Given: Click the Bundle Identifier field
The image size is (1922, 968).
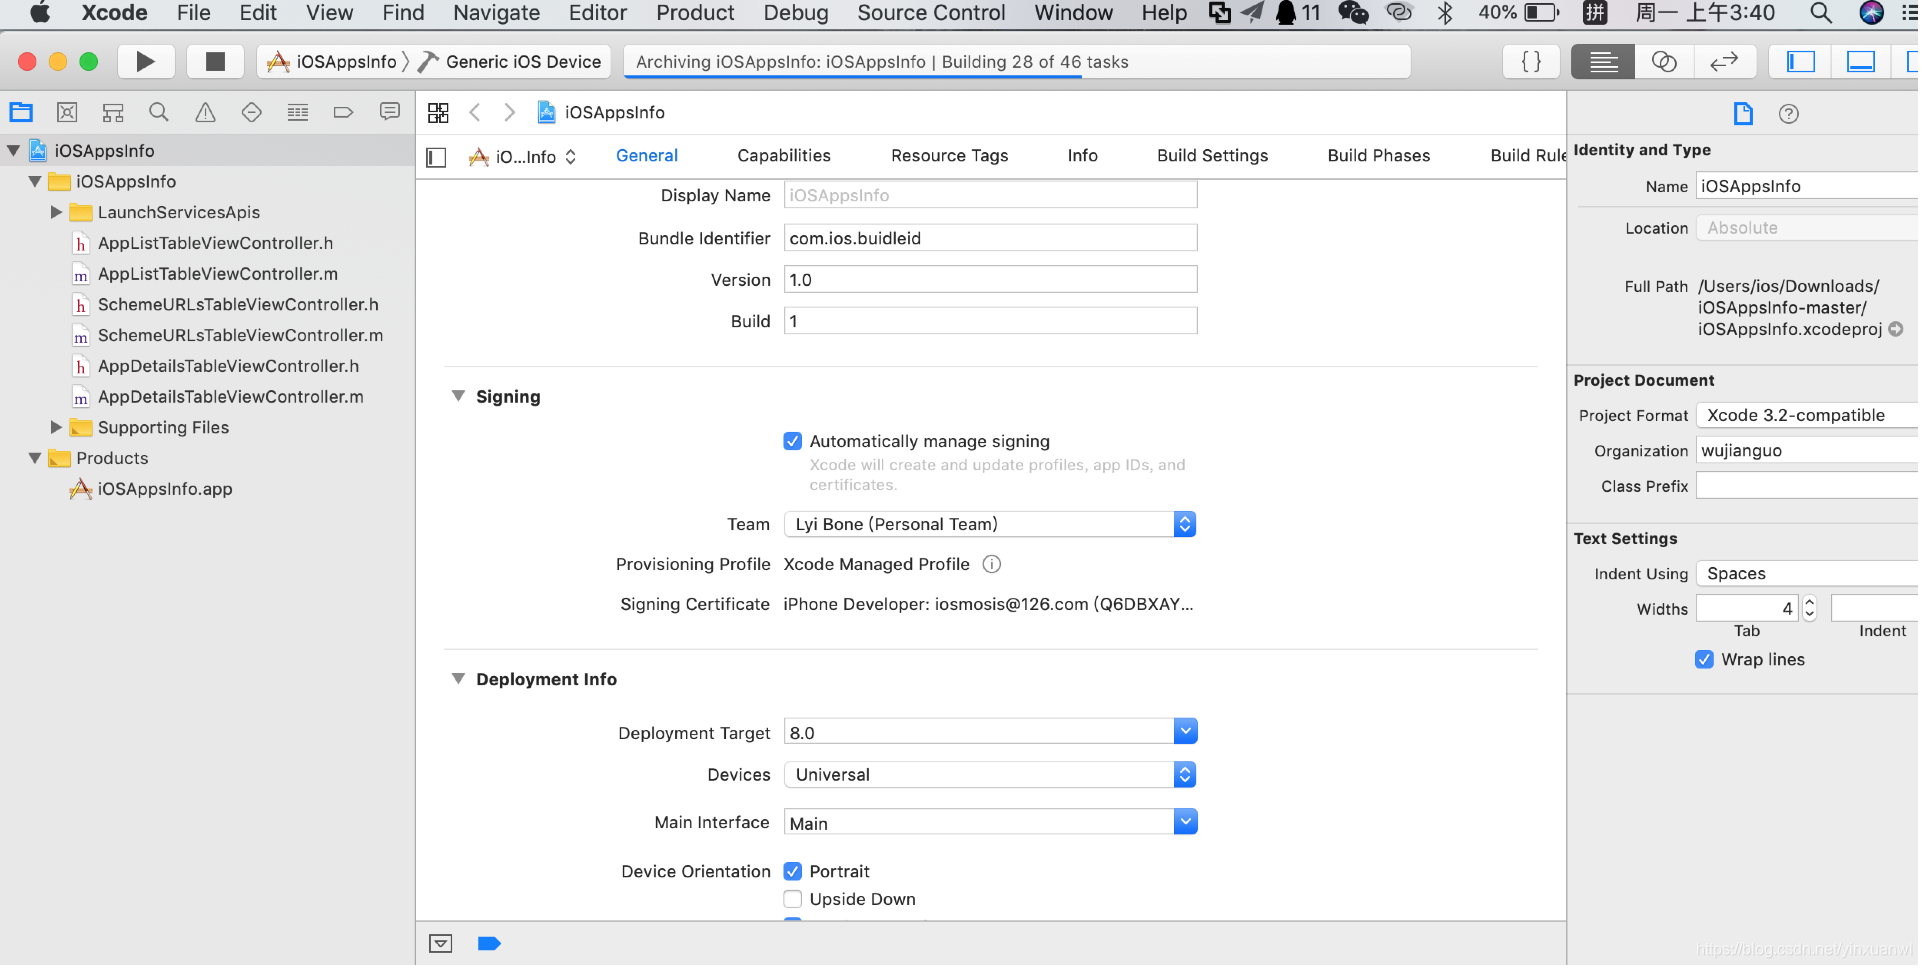Looking at the screenshot, I should pos(990,239).
